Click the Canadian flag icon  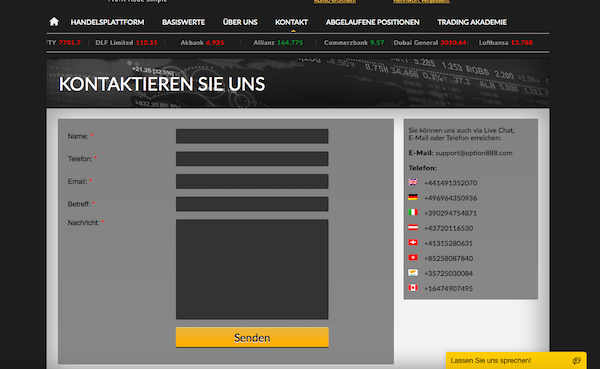pyautogui.click(x=413, y=288)
